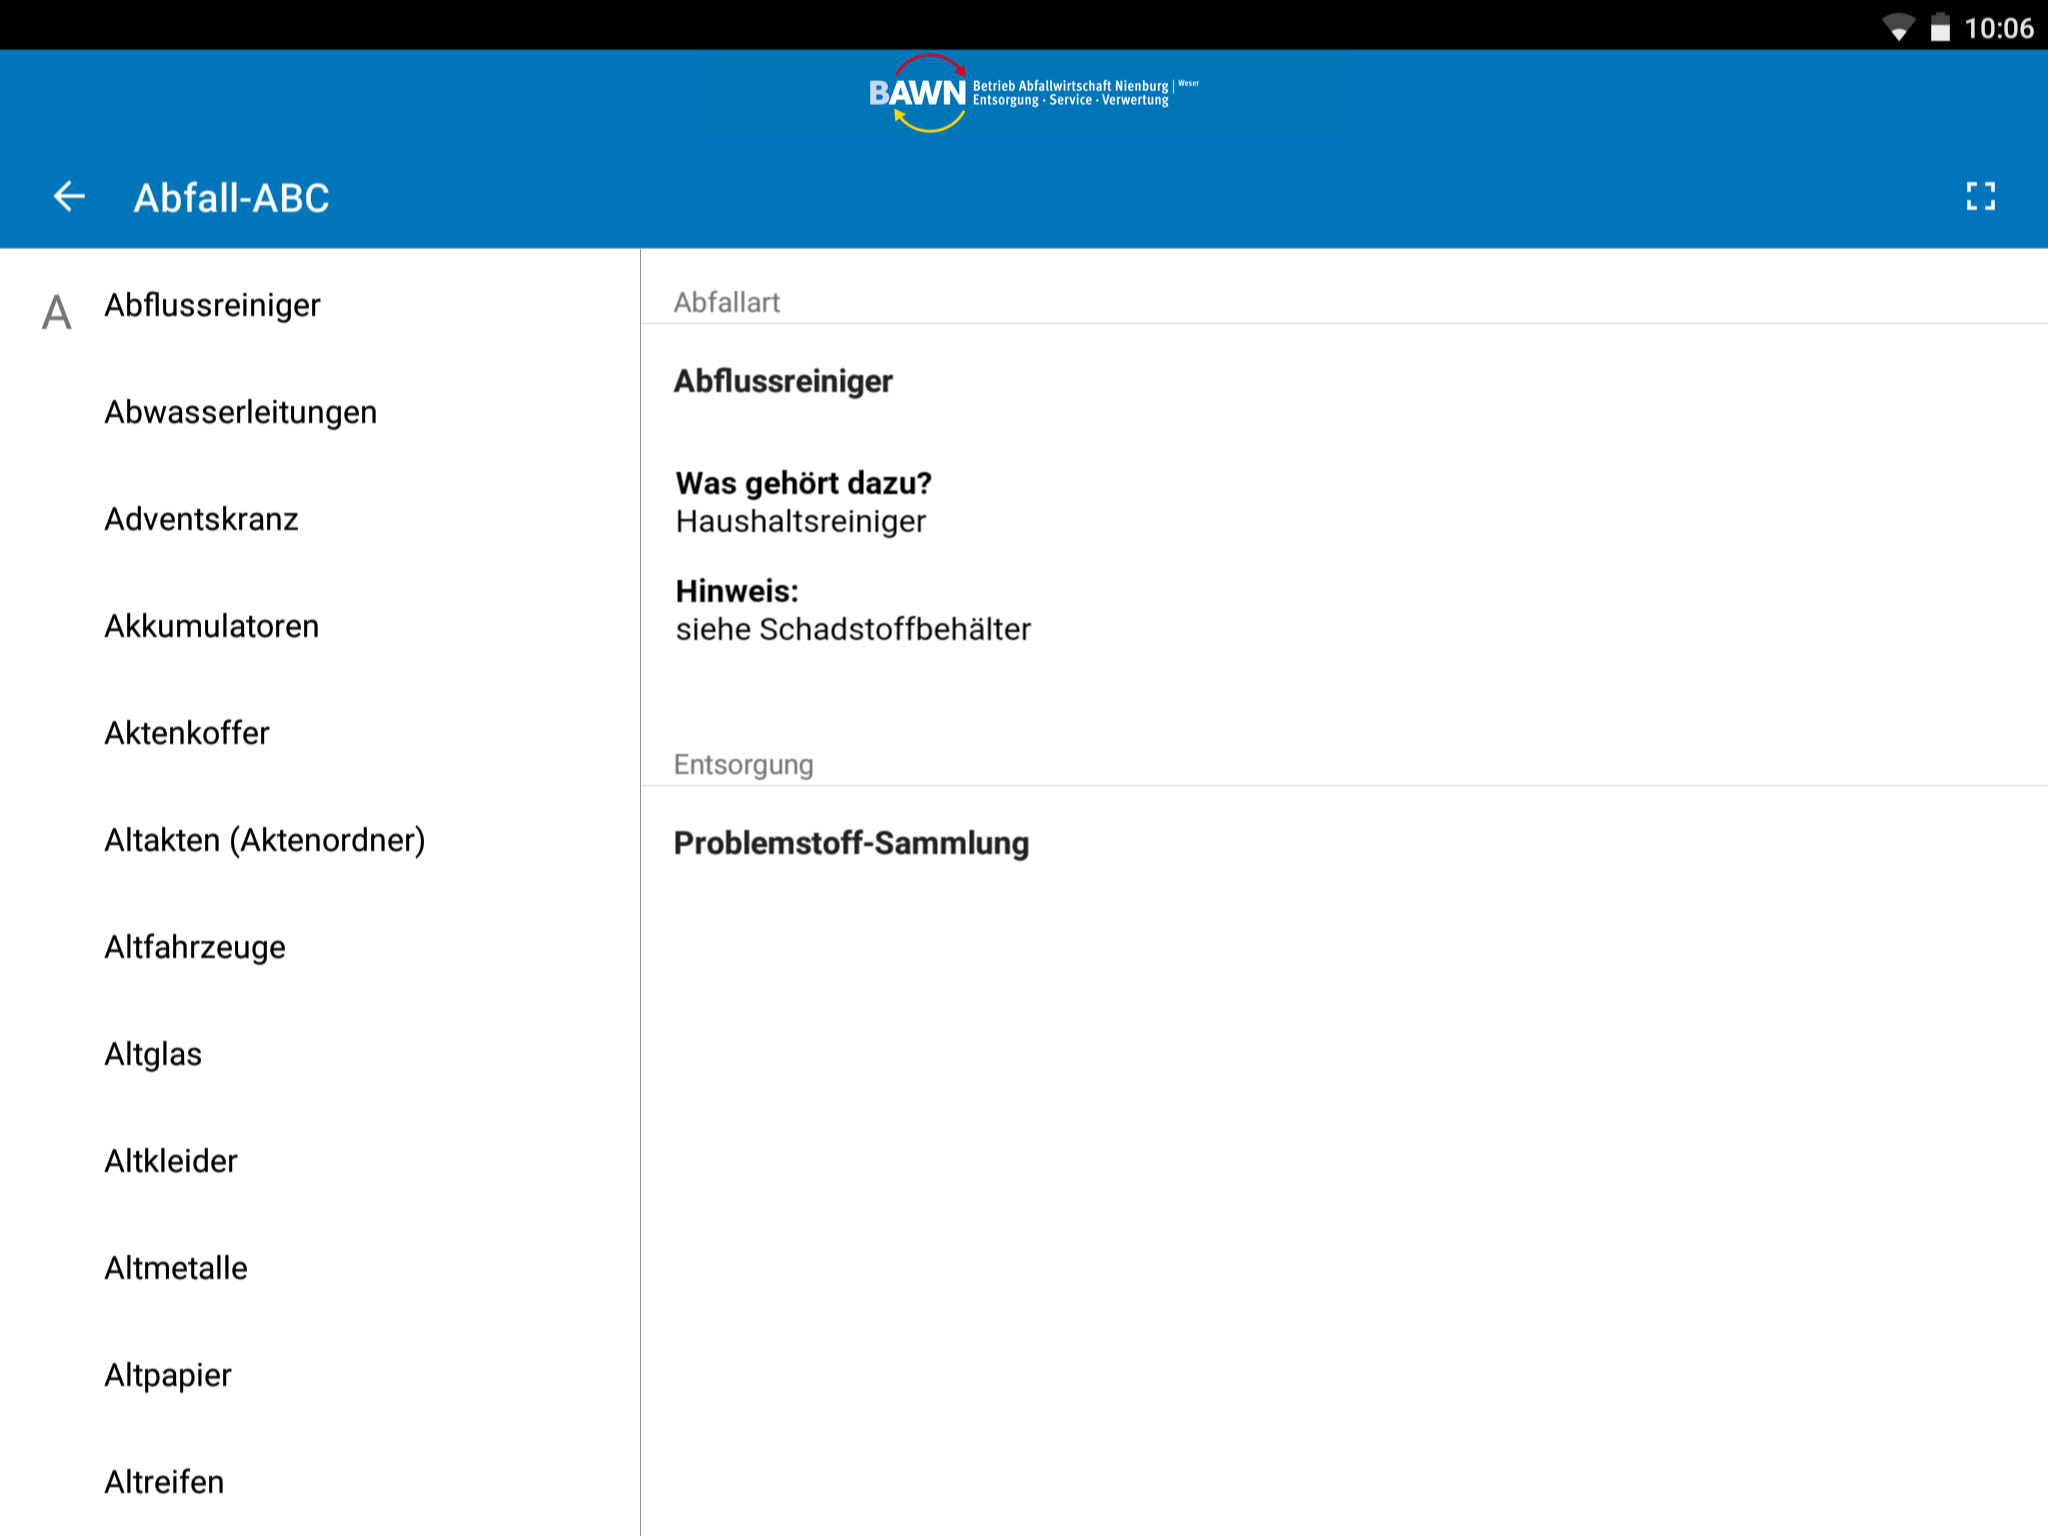Open Altmetalle entry
The image size is (2048, 1536).
(x=176, y=1268)
